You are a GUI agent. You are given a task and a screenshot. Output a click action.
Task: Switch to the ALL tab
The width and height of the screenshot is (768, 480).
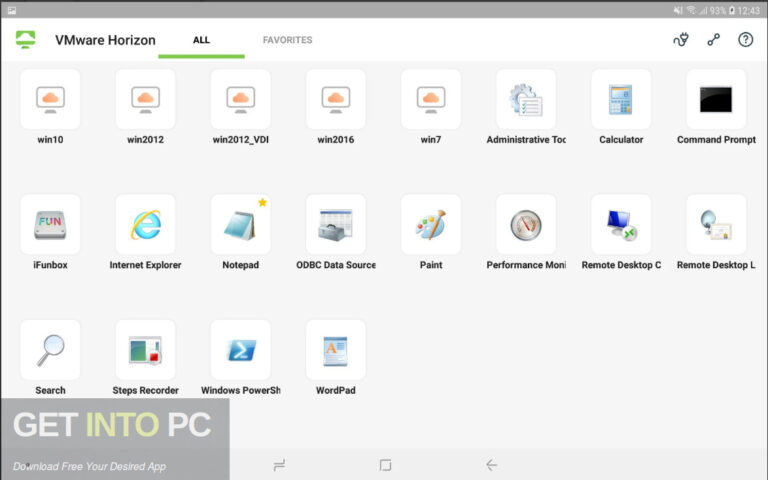pyautogui.click(x=201, y=40)
